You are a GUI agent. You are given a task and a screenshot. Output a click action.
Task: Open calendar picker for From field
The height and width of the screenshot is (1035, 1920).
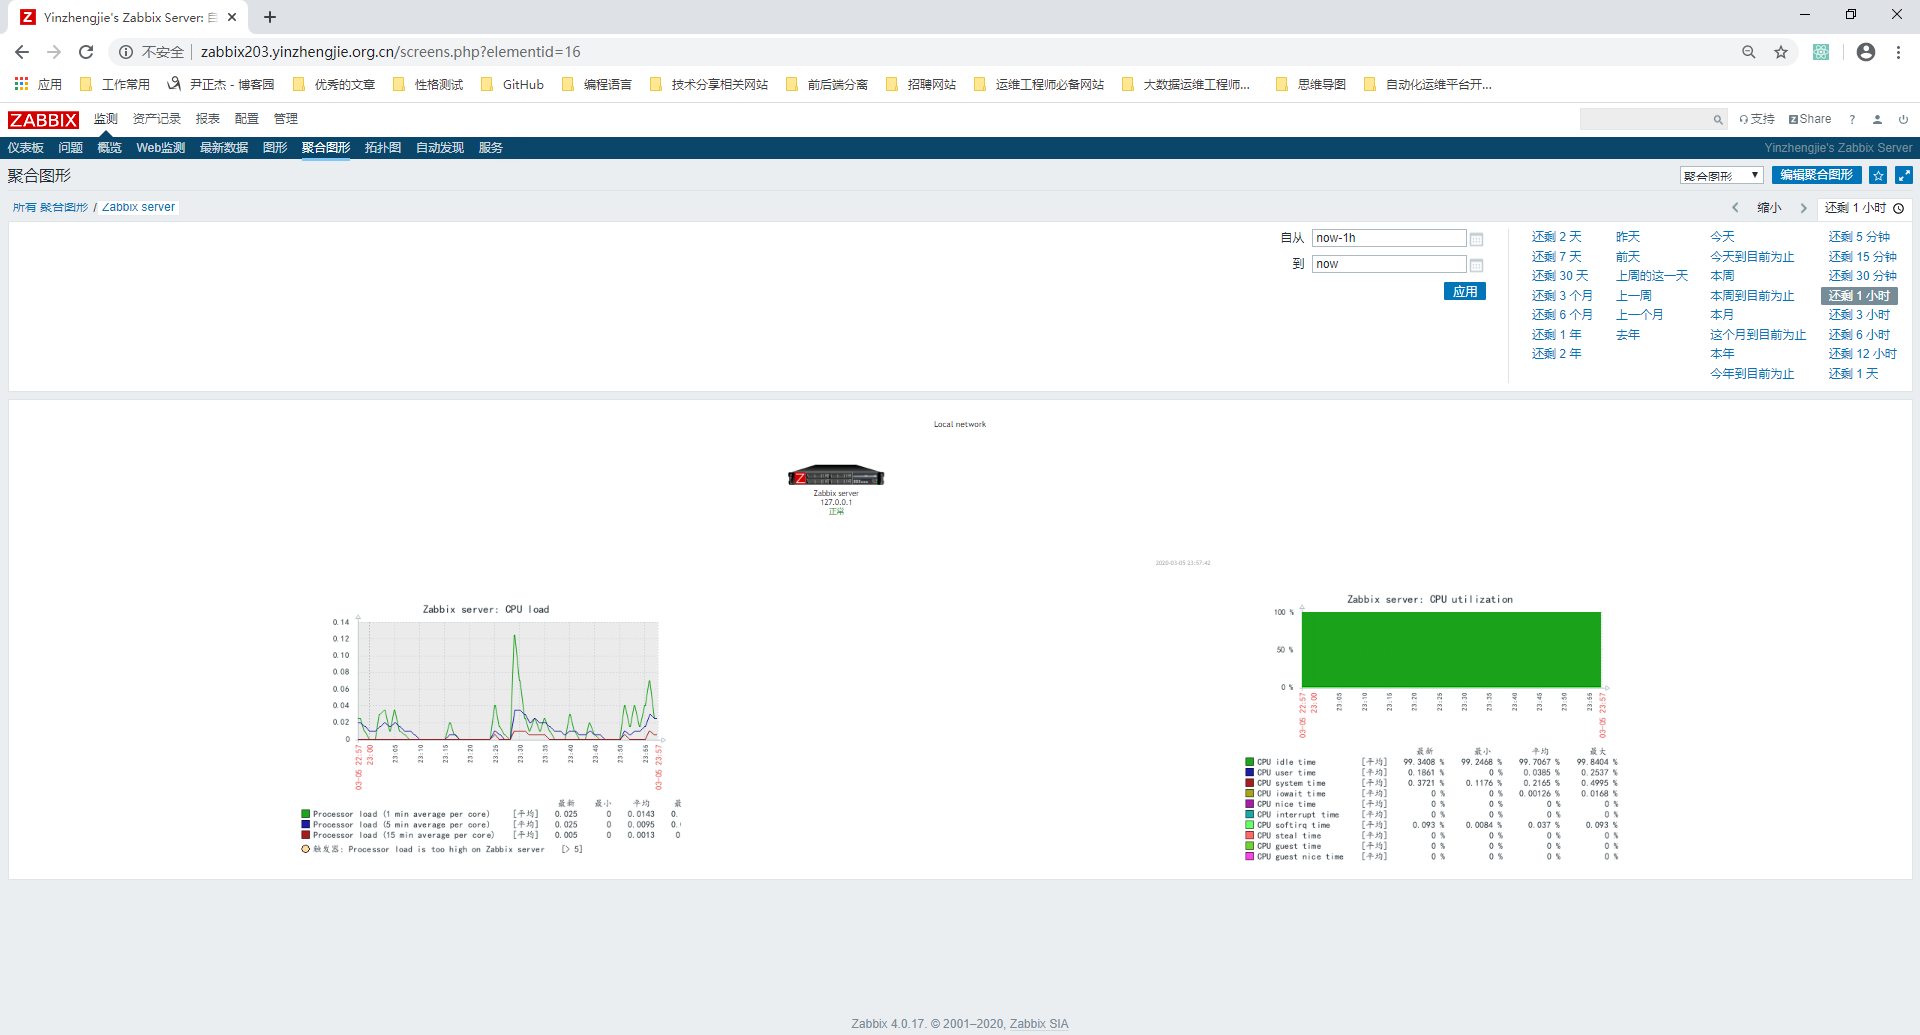click(1476, 239)
